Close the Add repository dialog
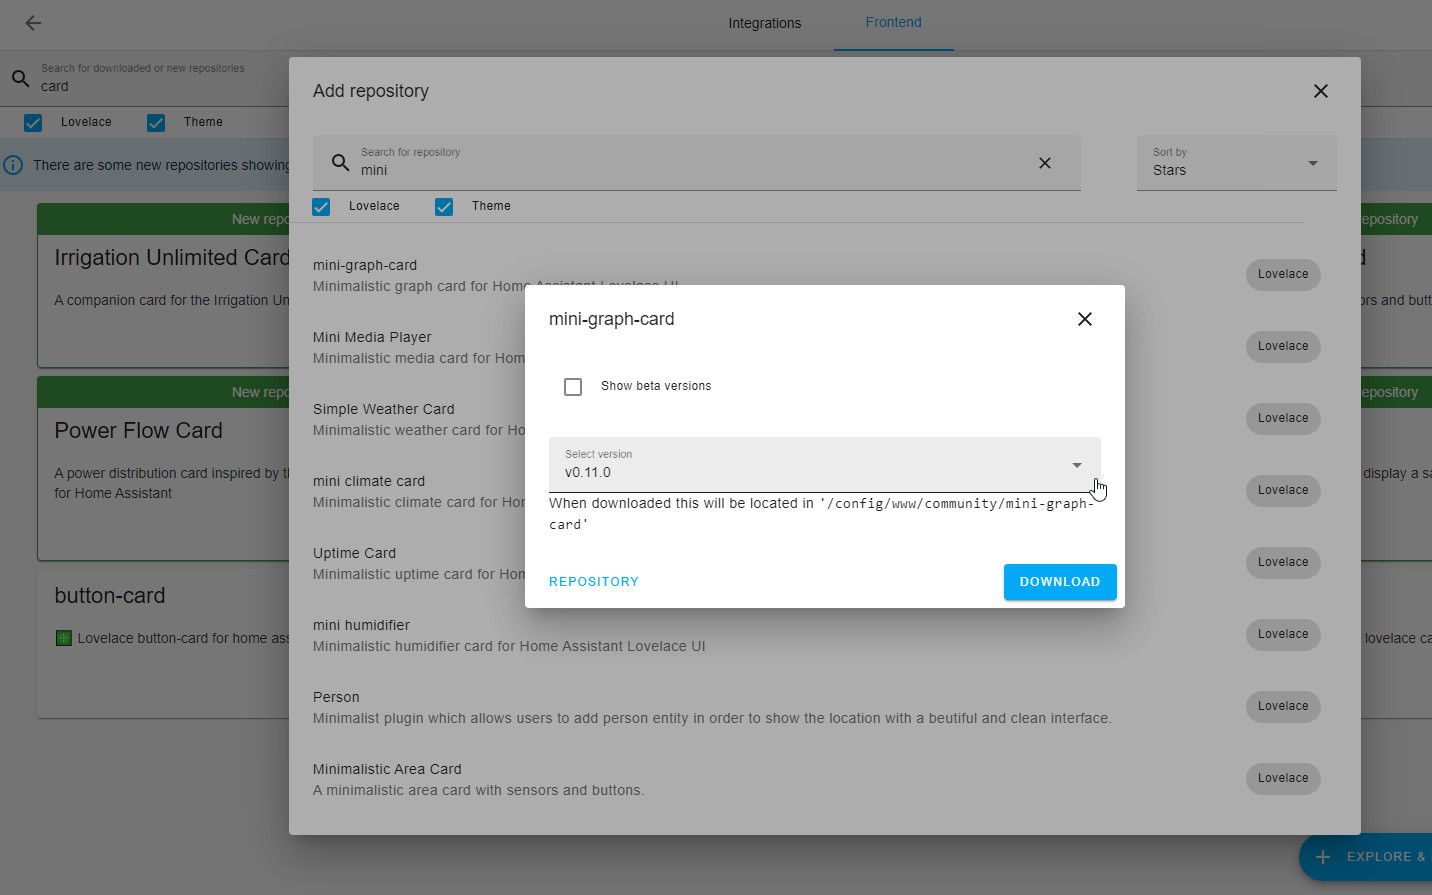Viewport: 1432px width, 895px height. [1320, 91]
